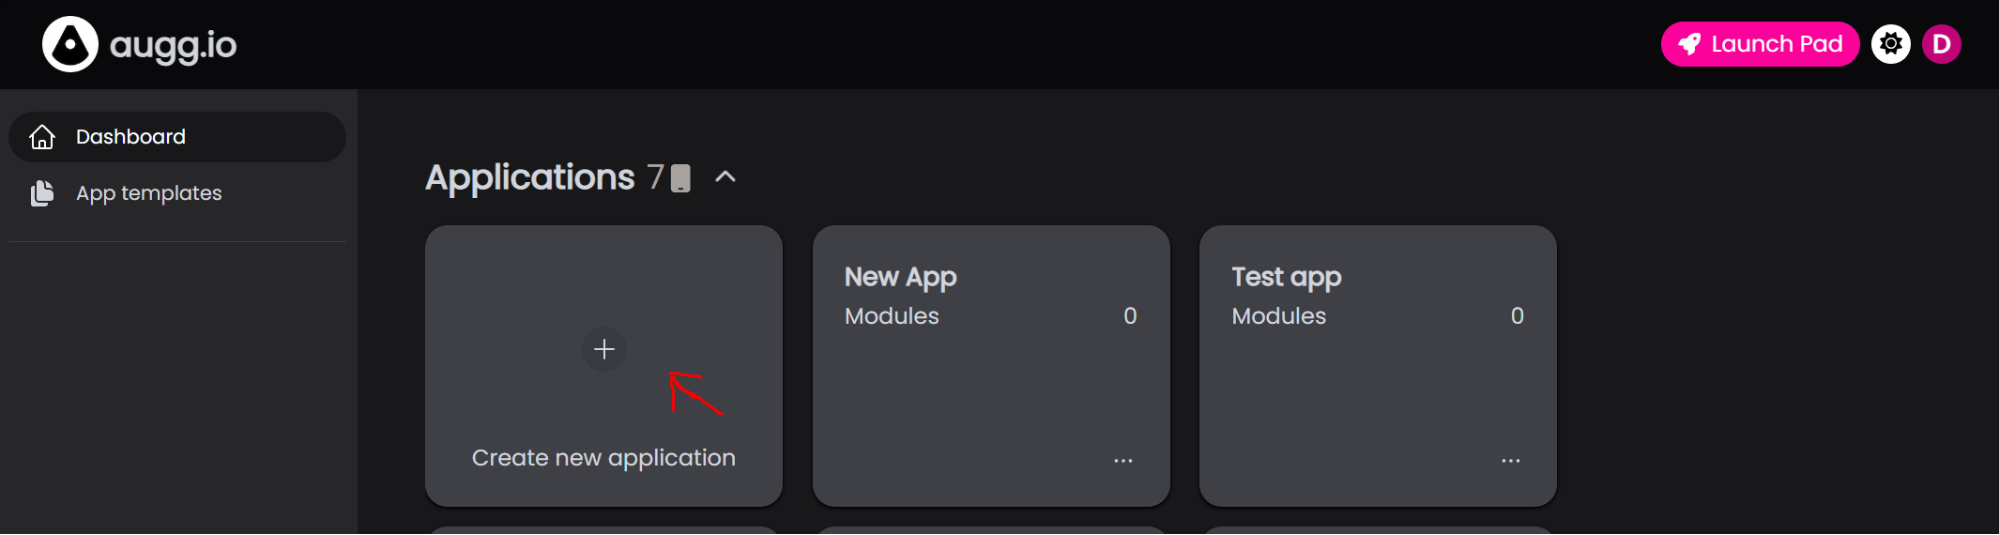The width and height of the screenshot is (1999, 535).
Task: Open the New App three-dot options menu
Action: 1123,461
